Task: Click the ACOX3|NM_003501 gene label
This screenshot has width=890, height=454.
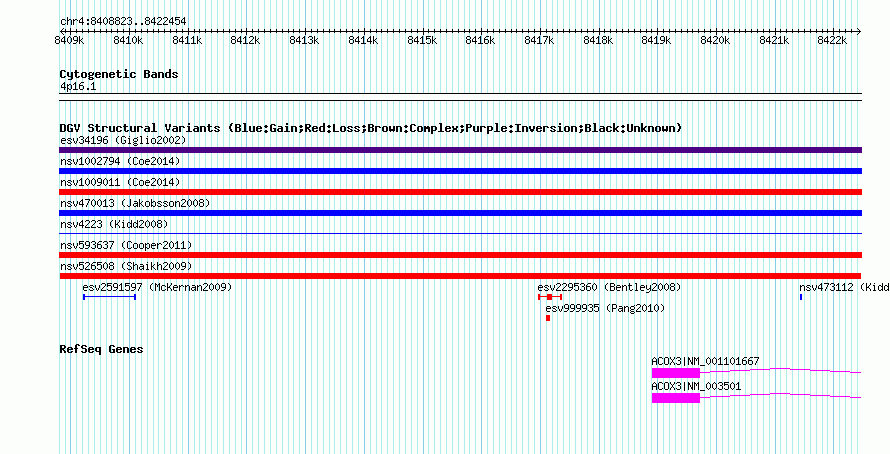Action: (696, 386)
